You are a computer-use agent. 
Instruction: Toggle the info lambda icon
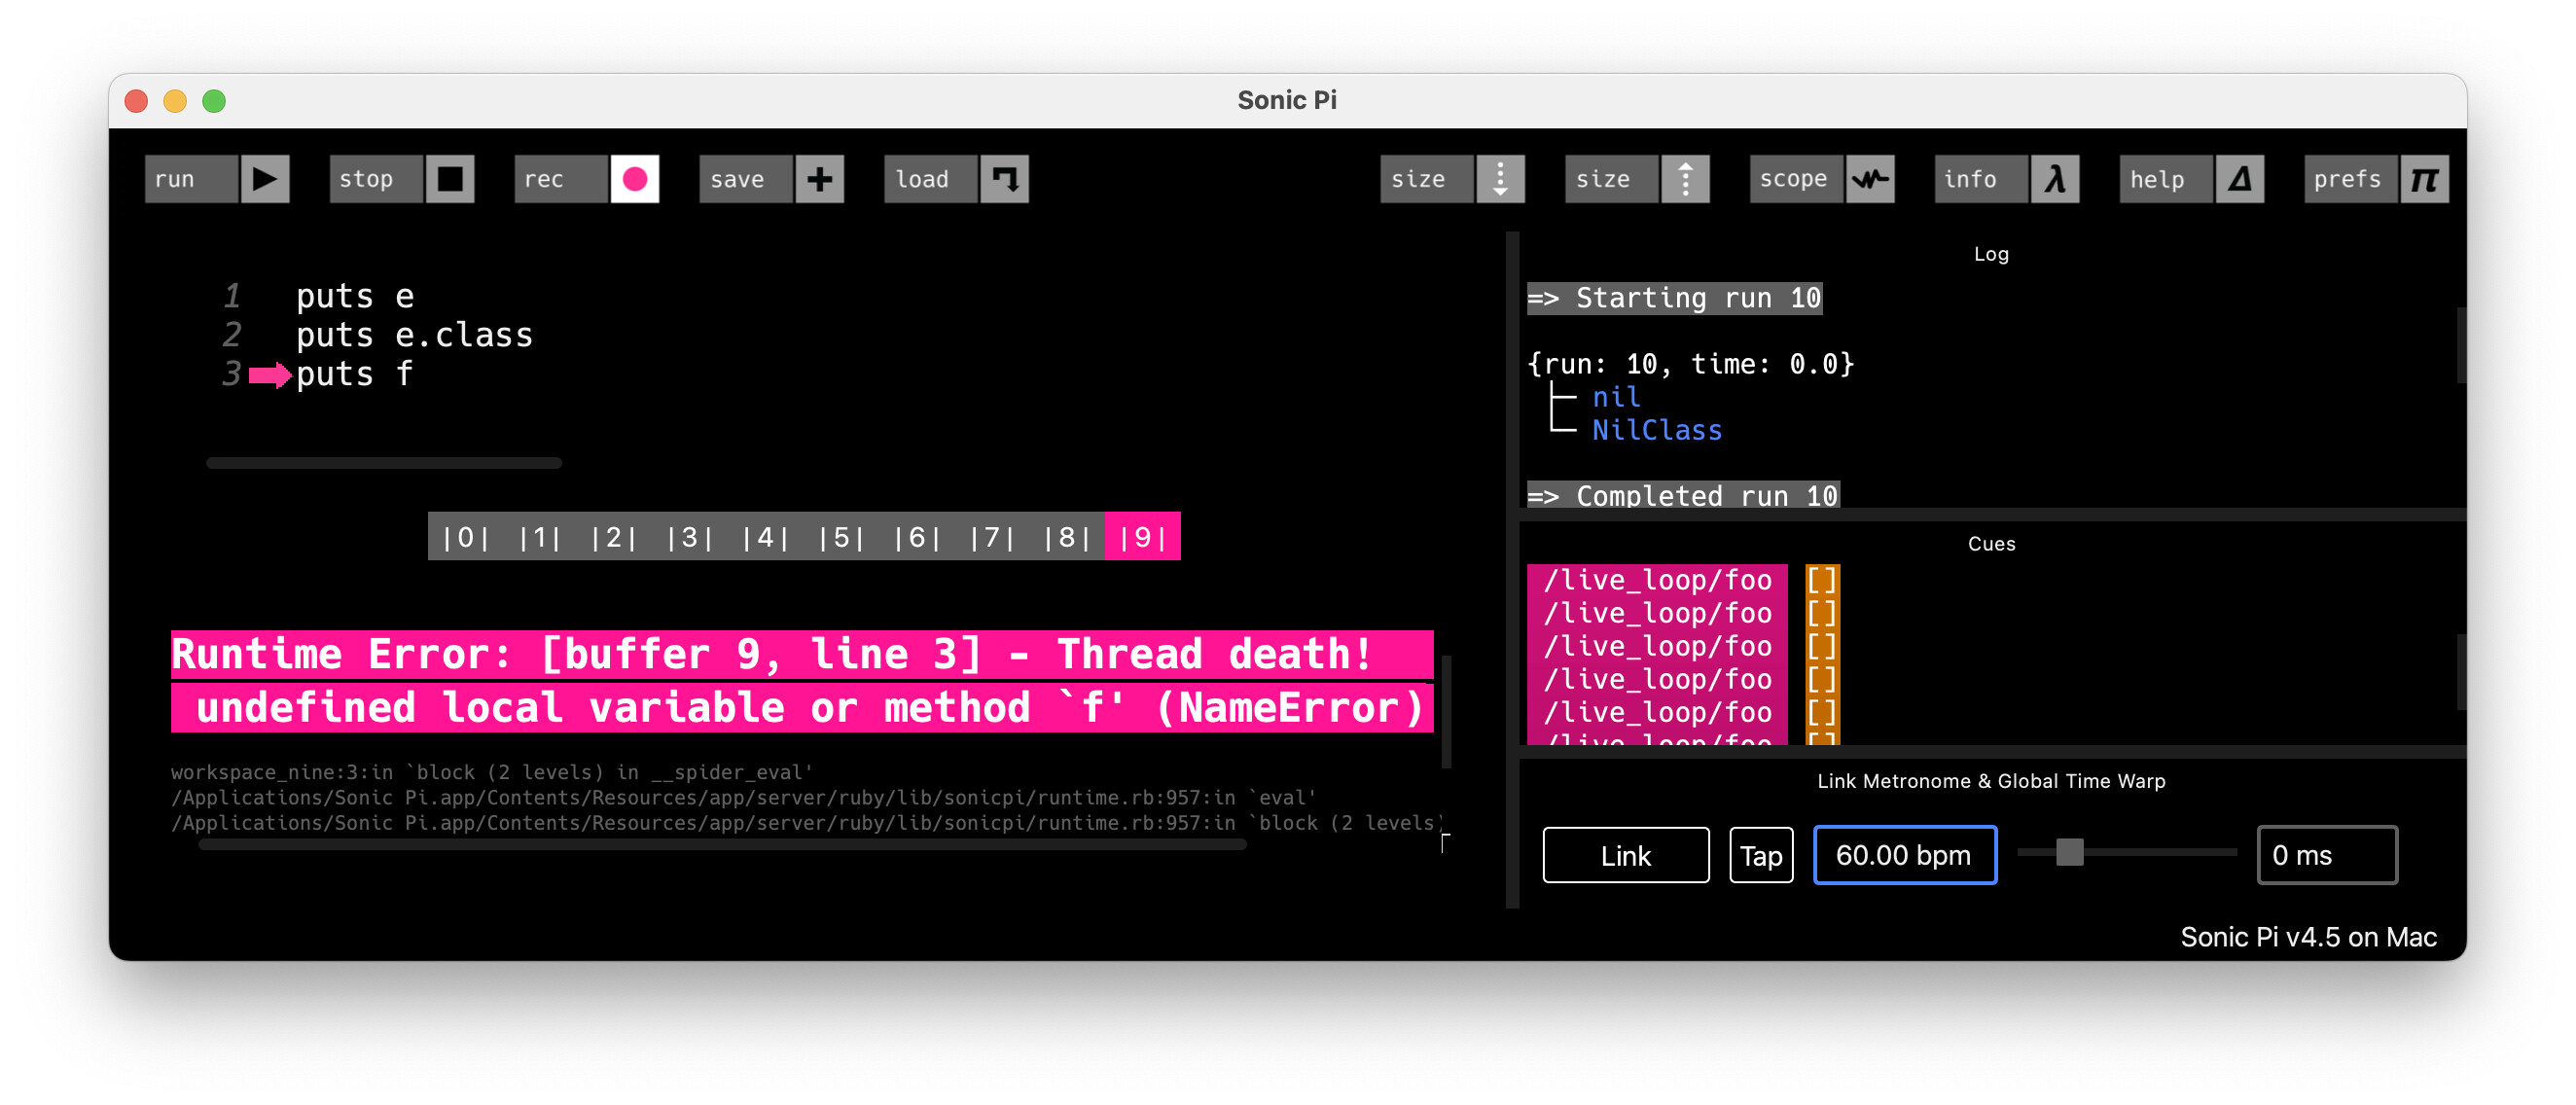2054,179
